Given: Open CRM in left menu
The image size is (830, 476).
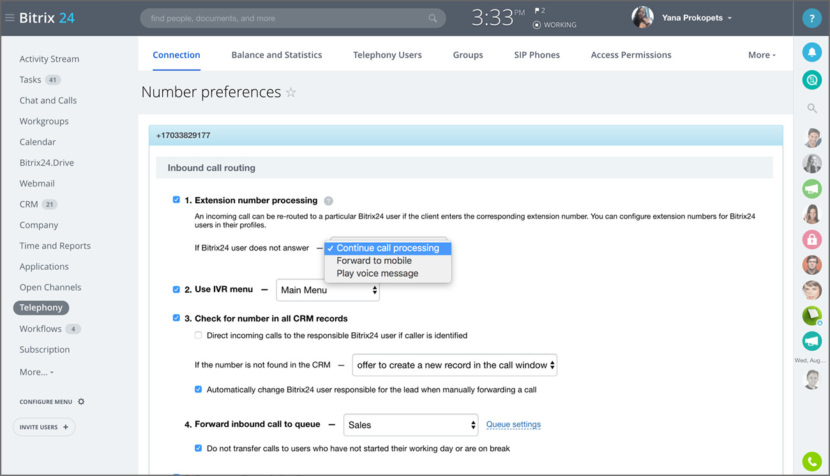Looking at the screenshot, I should click(29, 204).
